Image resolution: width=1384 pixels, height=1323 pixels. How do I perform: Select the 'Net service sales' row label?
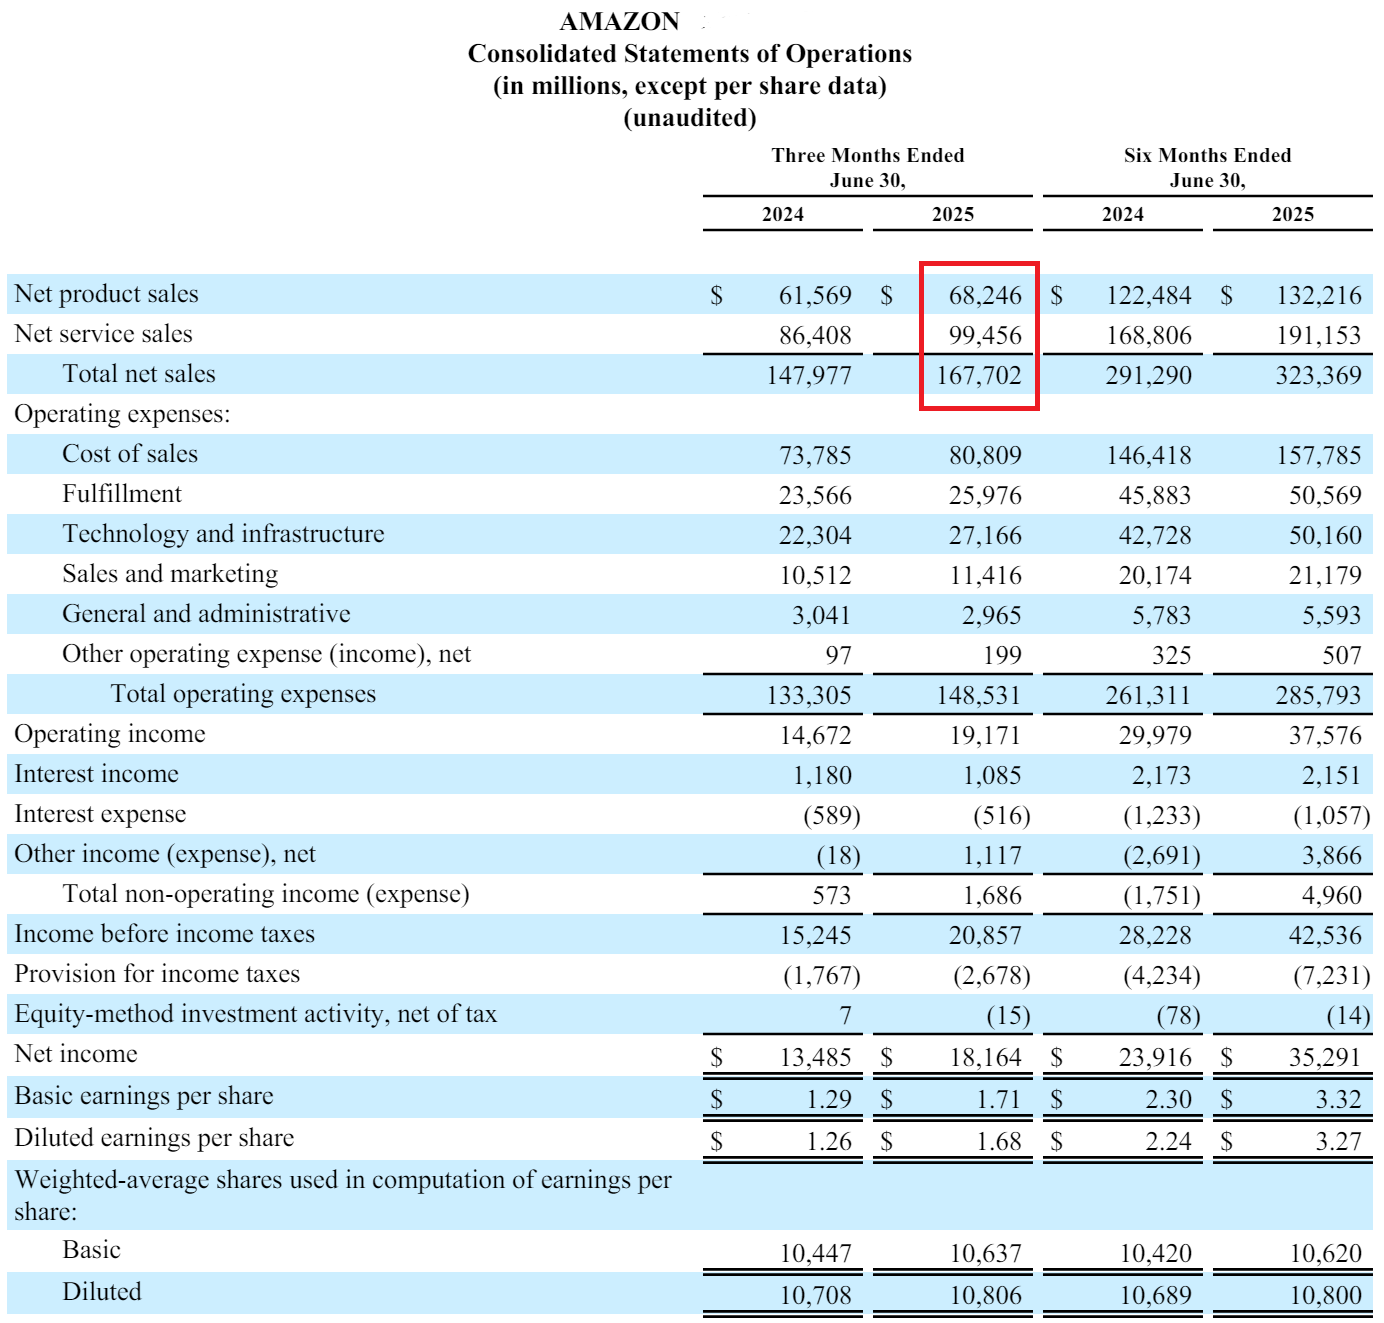[103, 334]
